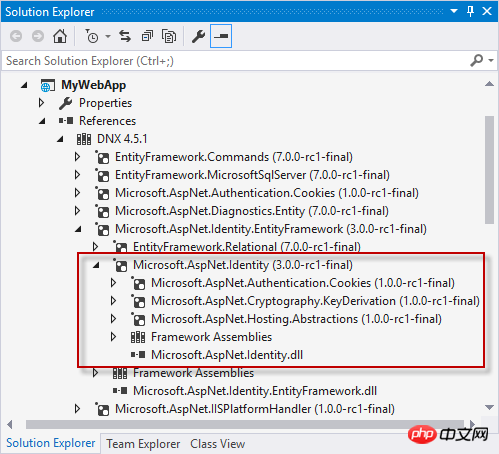The image size is (499, 454).
Task: Select Microsoft.AspNet.Identity.dll reference
Action: tap(227, 355)
